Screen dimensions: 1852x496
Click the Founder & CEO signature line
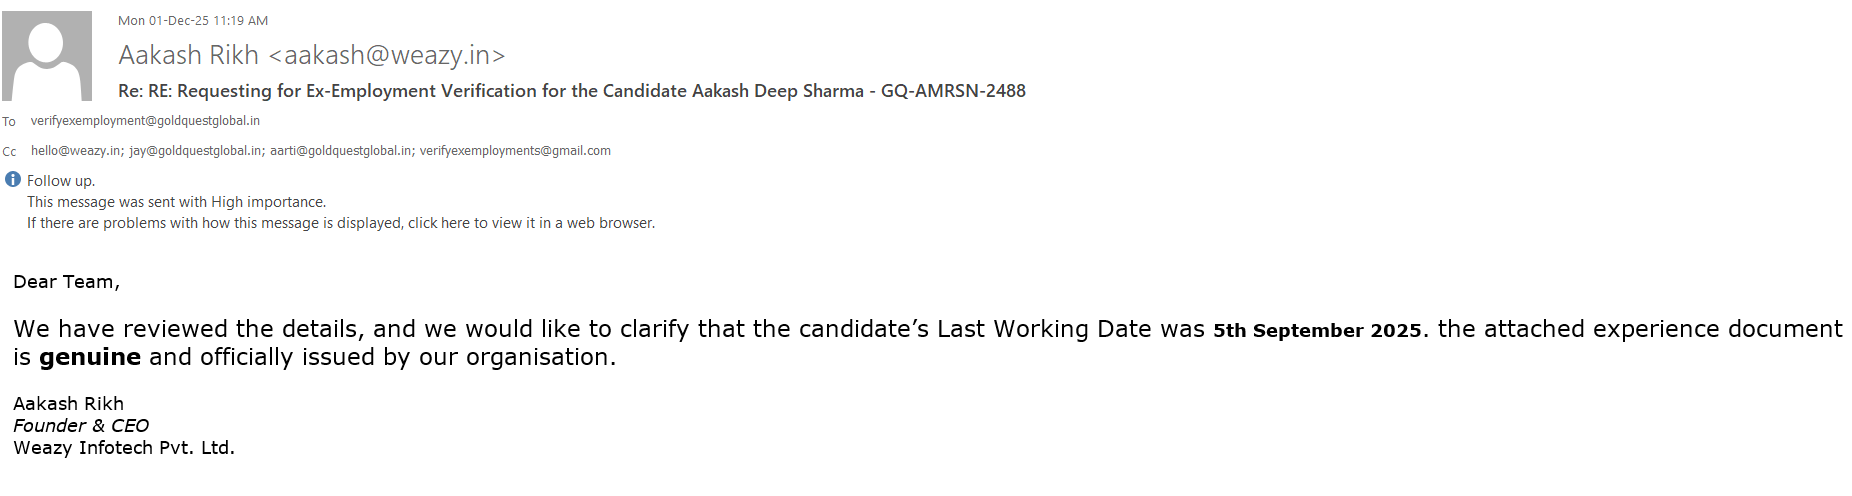tap(81, 426)
